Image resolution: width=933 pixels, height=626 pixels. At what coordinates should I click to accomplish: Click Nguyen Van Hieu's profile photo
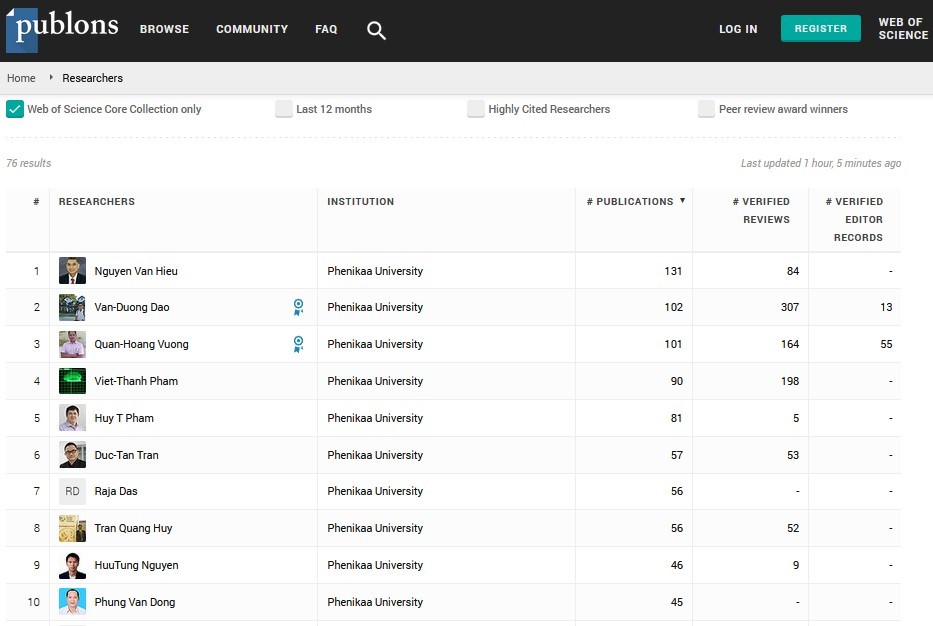(72, 271)
